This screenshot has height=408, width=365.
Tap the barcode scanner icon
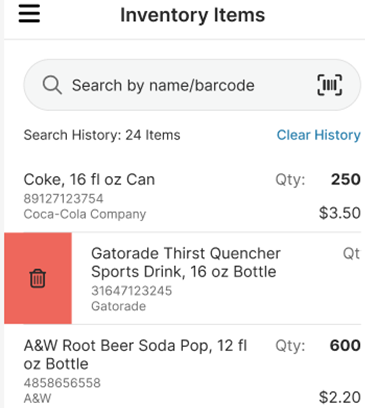330,85
